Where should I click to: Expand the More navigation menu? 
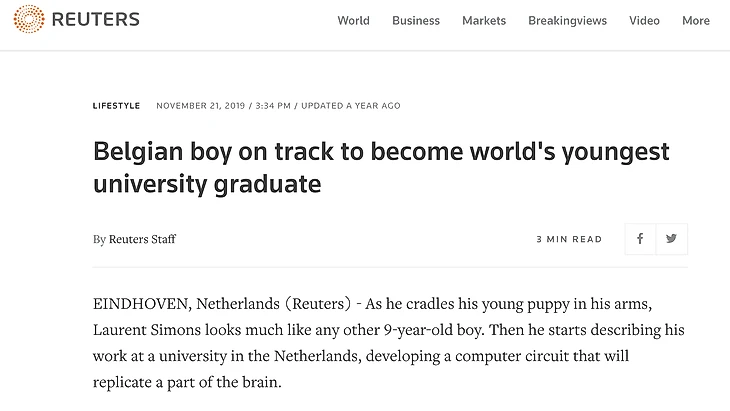696,21
